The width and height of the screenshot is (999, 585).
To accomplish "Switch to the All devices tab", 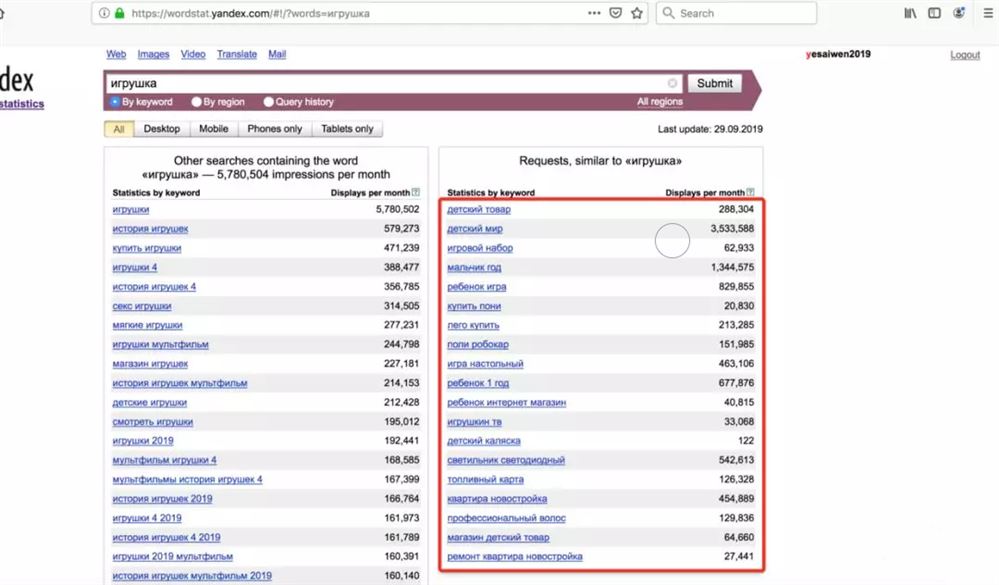I will click(x=119, y=129).
